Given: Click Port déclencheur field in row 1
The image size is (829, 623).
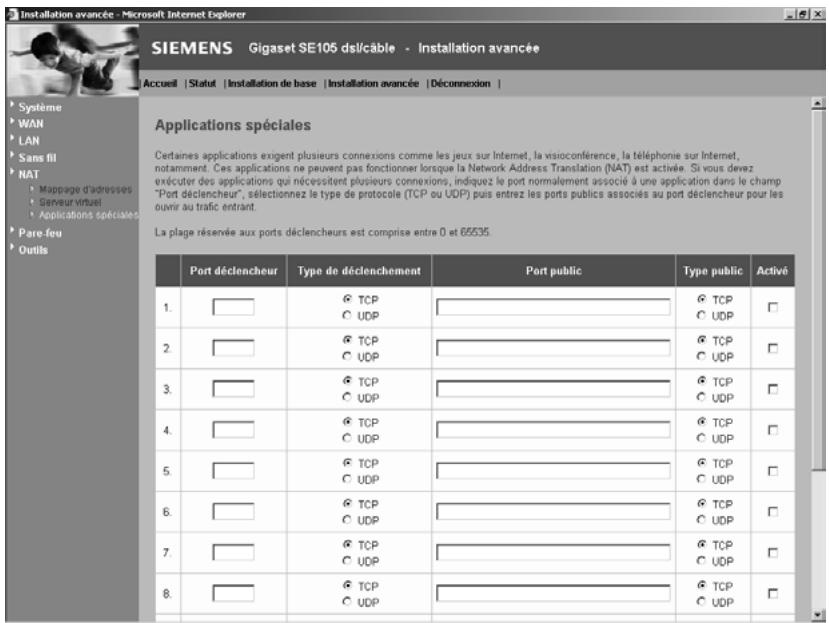Looking at the screenshot, I should point(233,307).
